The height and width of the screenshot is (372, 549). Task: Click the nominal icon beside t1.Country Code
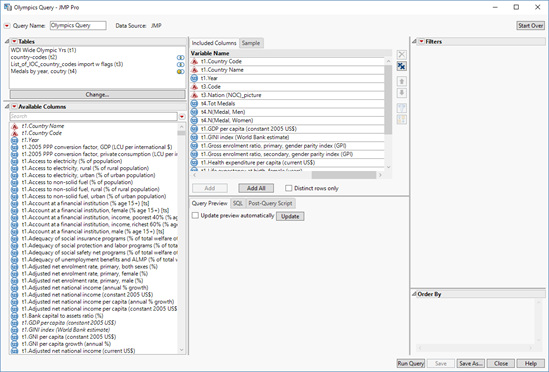194,62
